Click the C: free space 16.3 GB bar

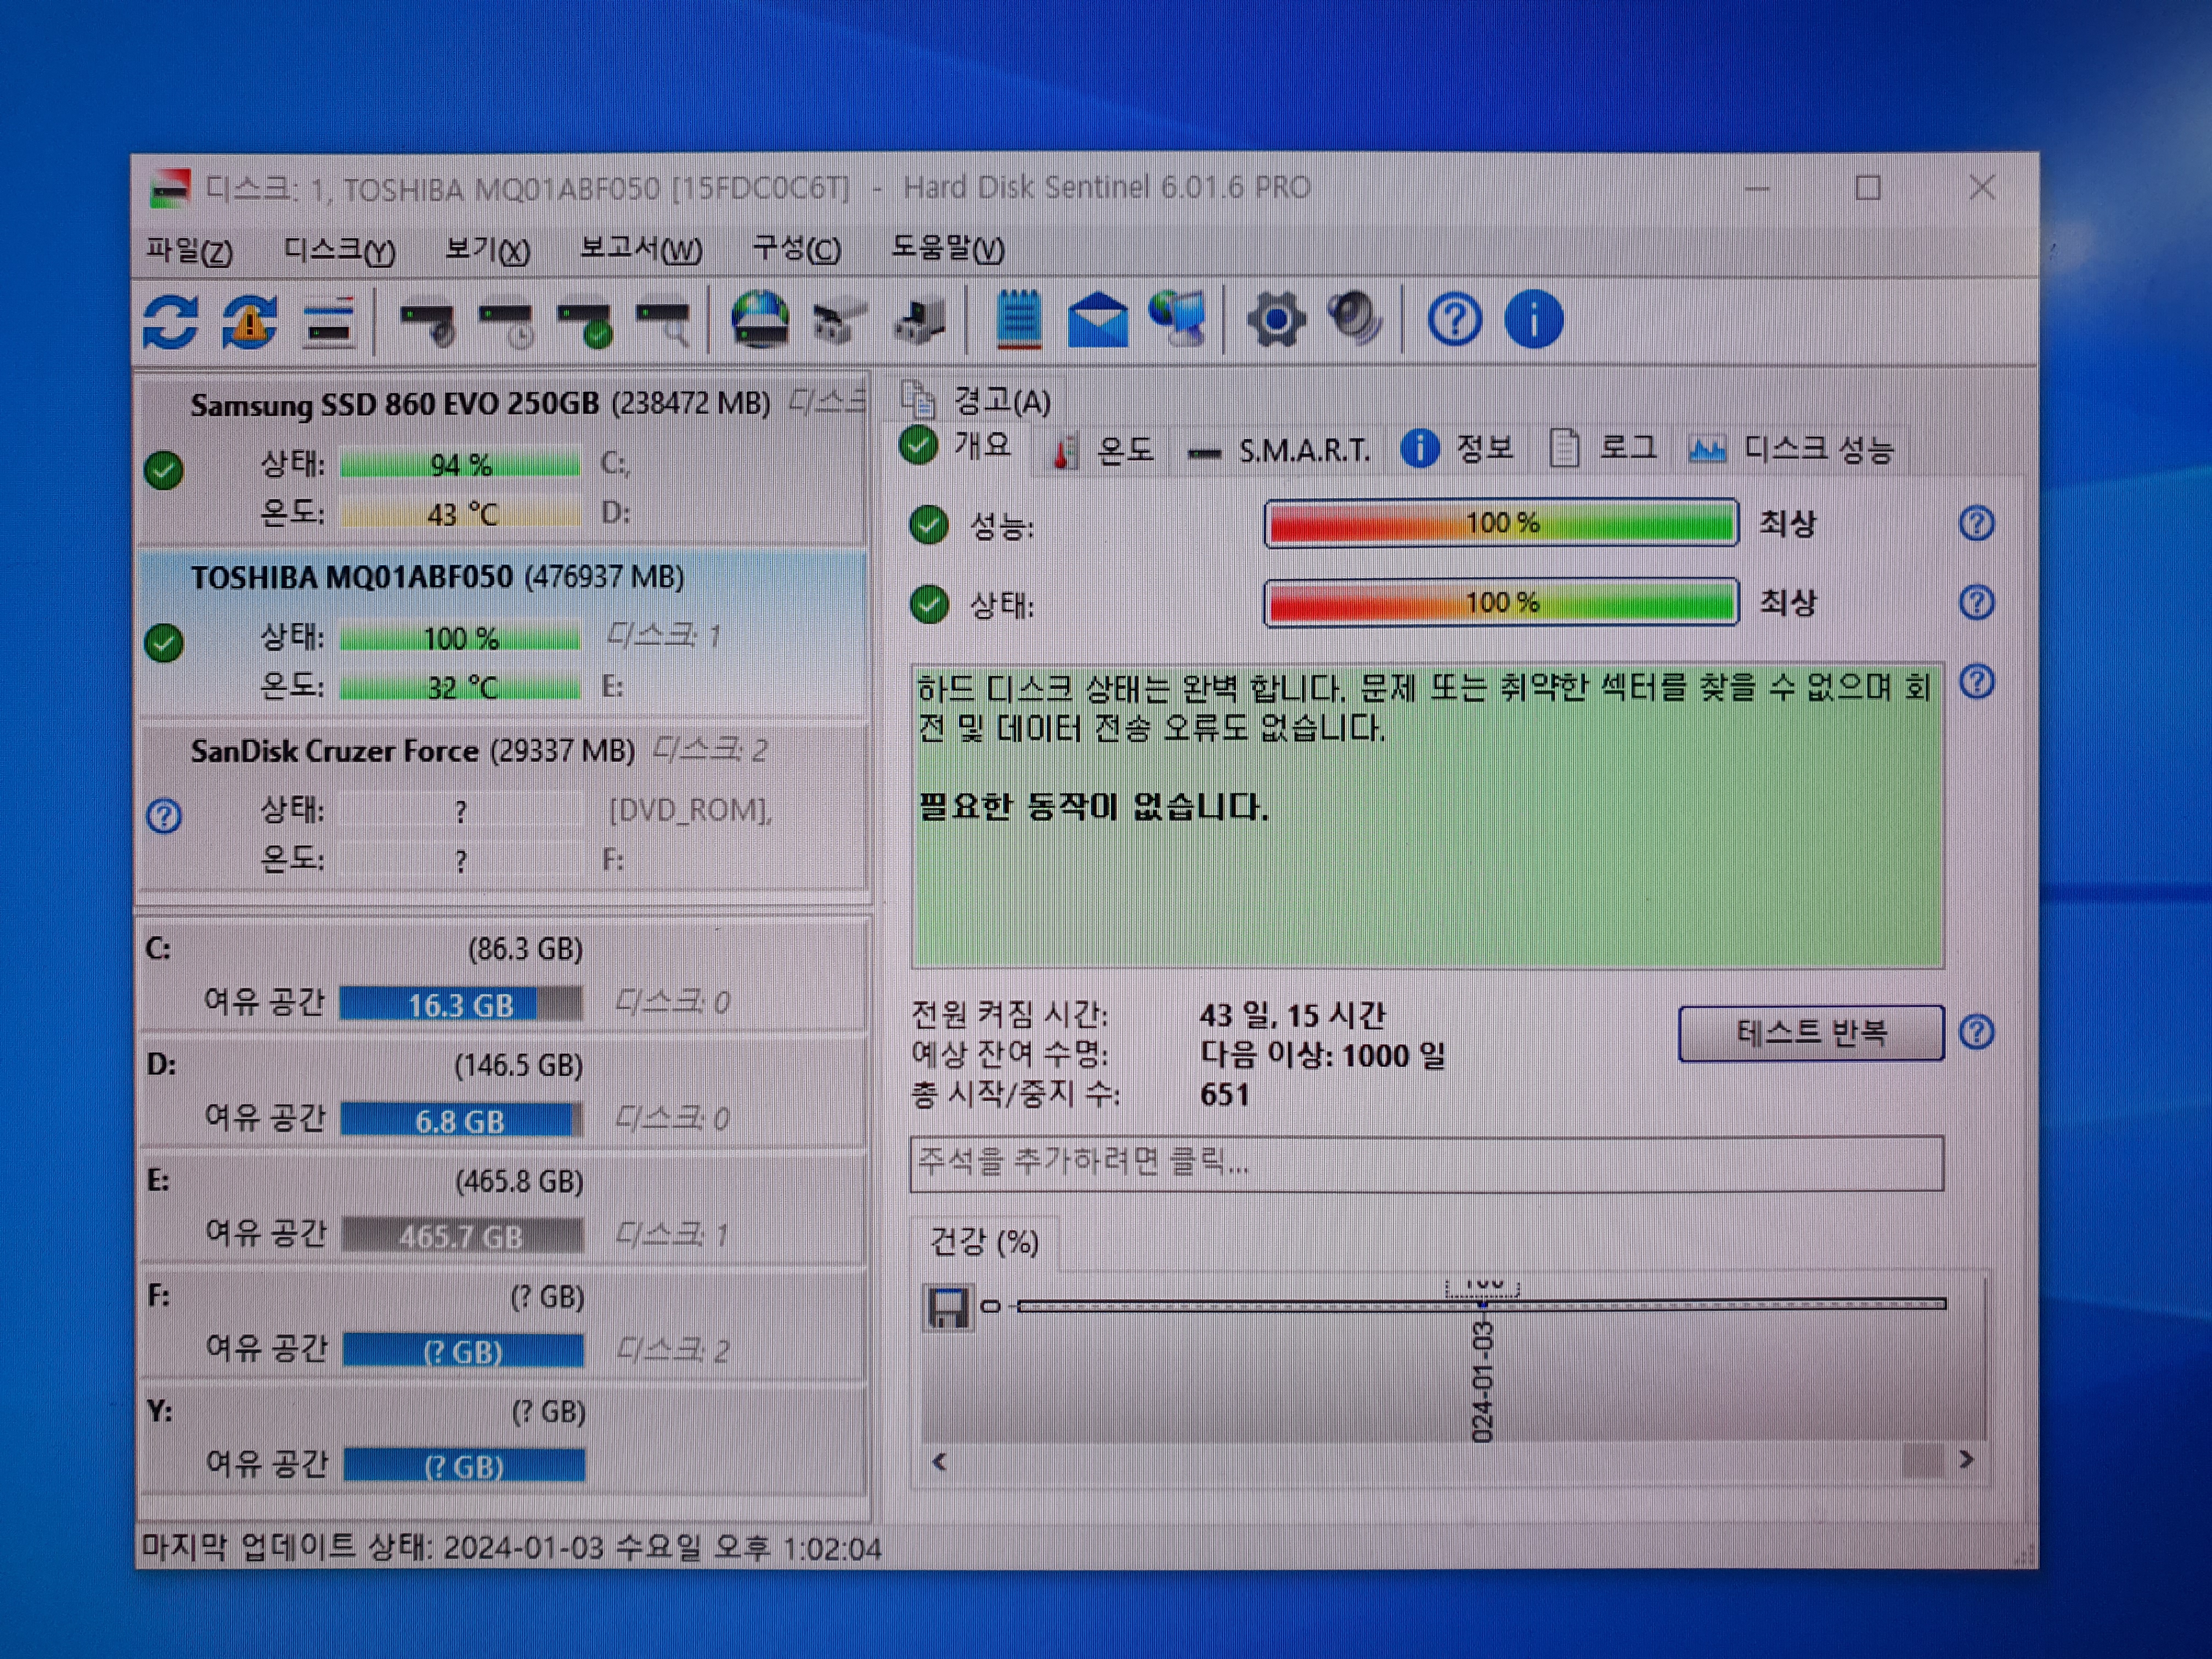461,1004
